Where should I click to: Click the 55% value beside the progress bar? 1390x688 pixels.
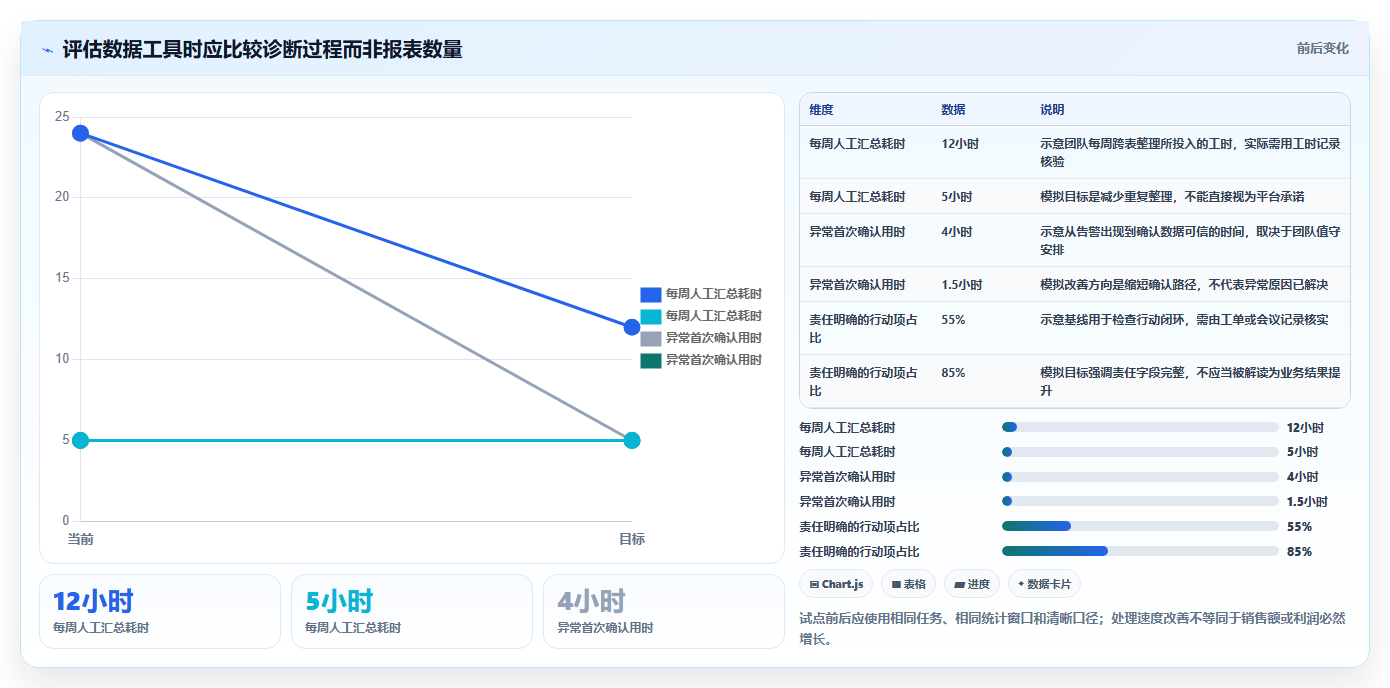[1299, 526]
